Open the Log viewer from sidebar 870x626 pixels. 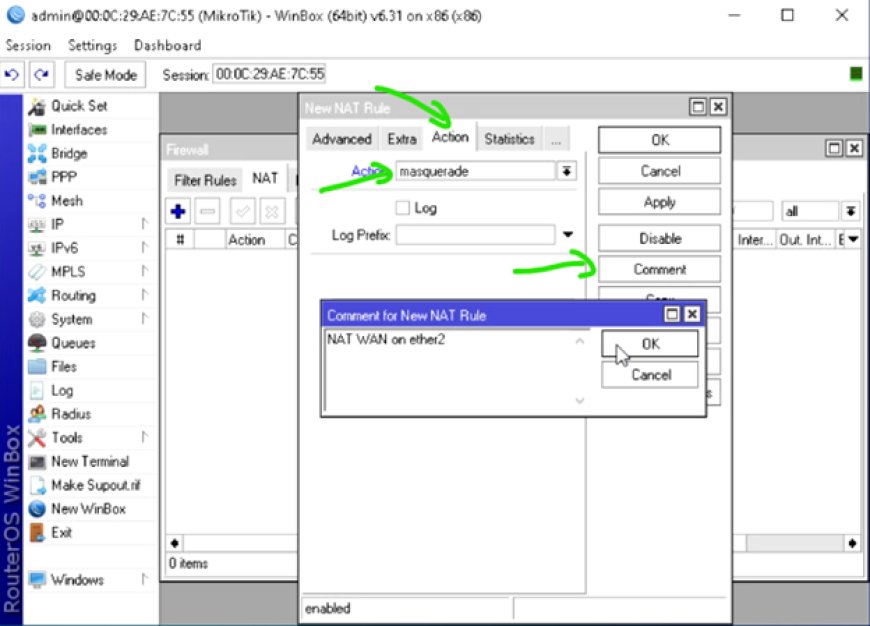pyautogui.click(x=62, y=391)
